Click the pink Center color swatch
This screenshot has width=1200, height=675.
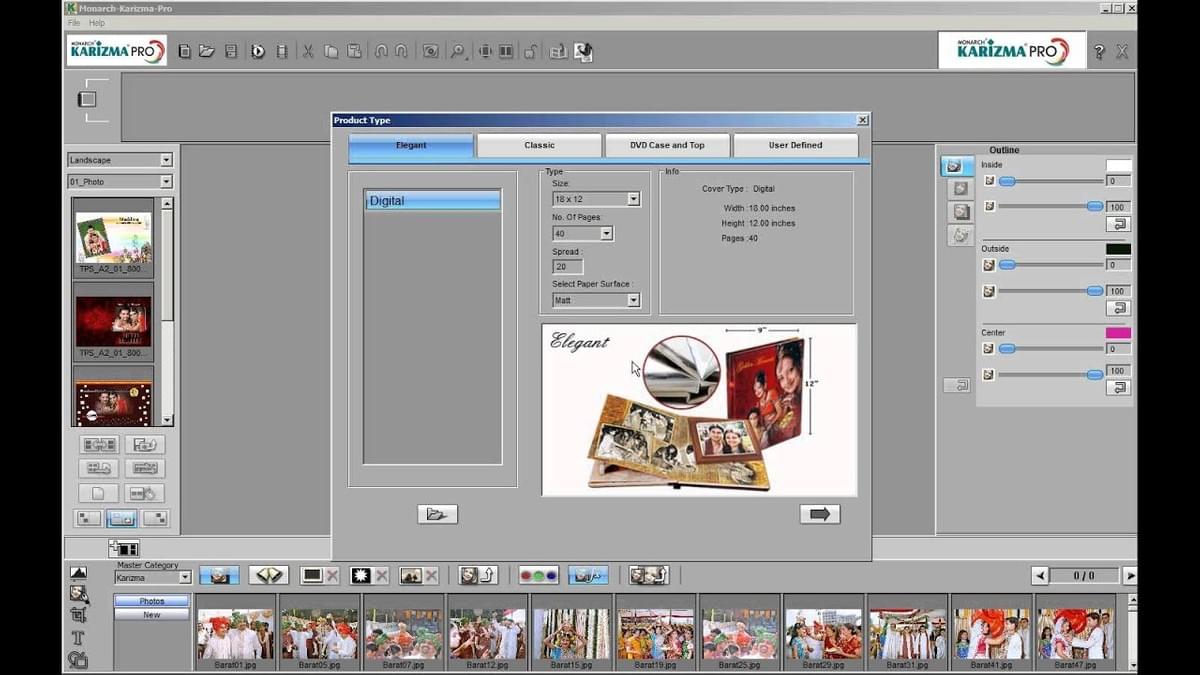tap(1118, 333)
